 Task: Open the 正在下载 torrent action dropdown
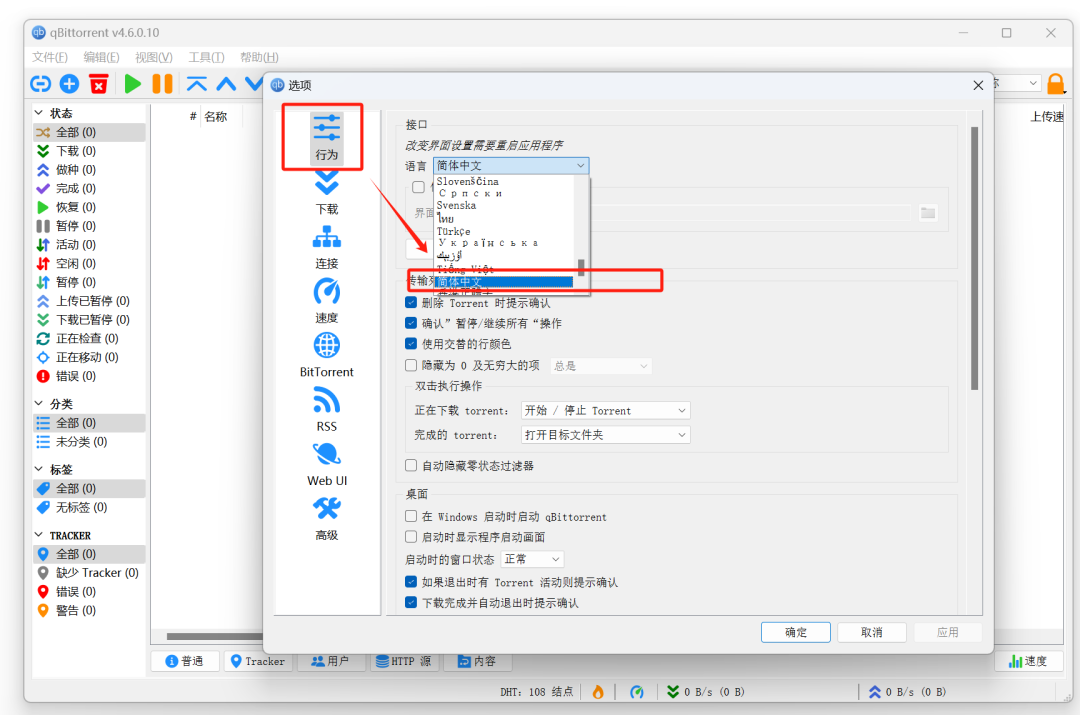point(605,411)
